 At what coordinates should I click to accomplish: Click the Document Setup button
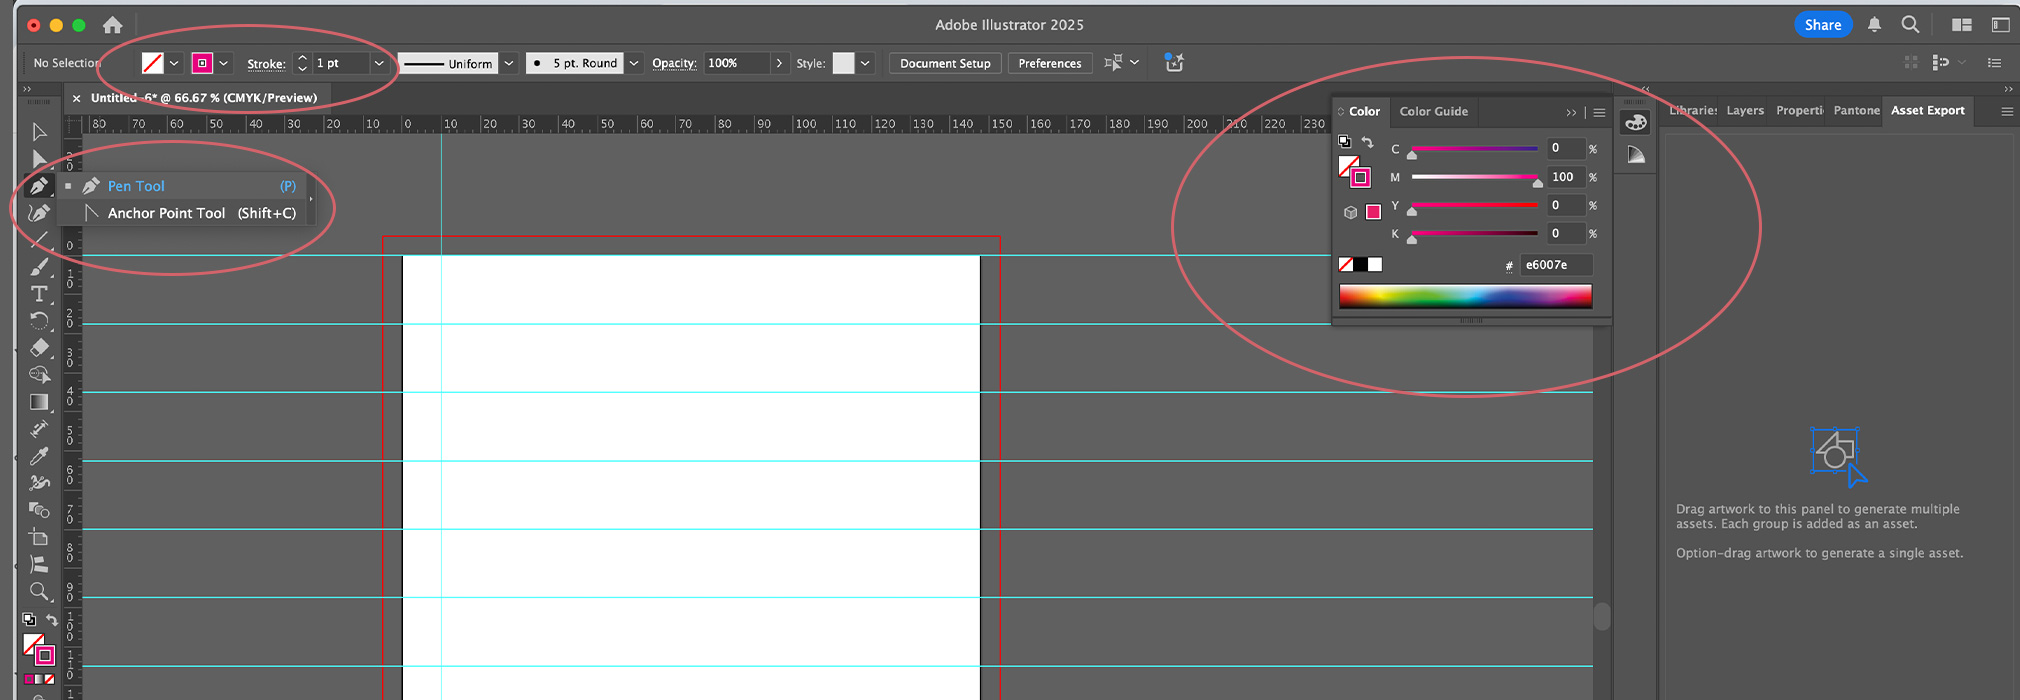pos(945,63)
